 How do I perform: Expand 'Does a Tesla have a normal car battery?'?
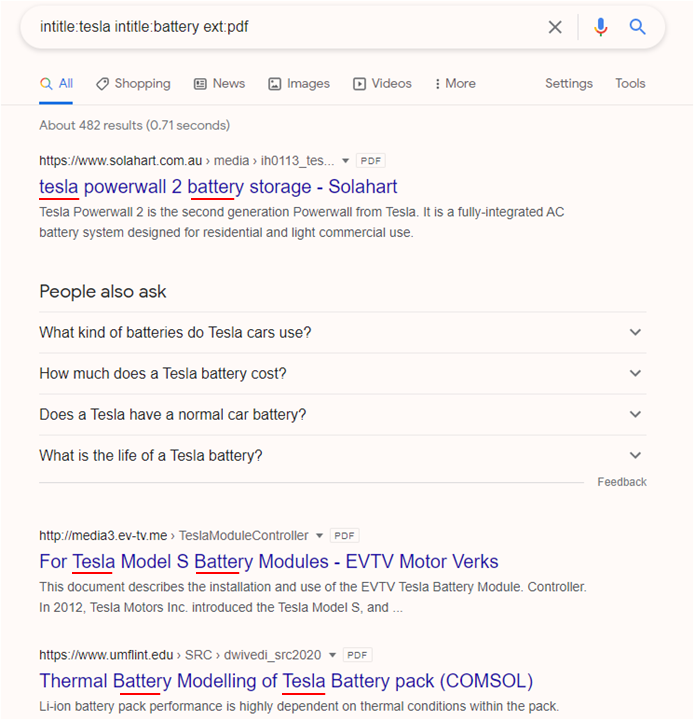point(343,414)
